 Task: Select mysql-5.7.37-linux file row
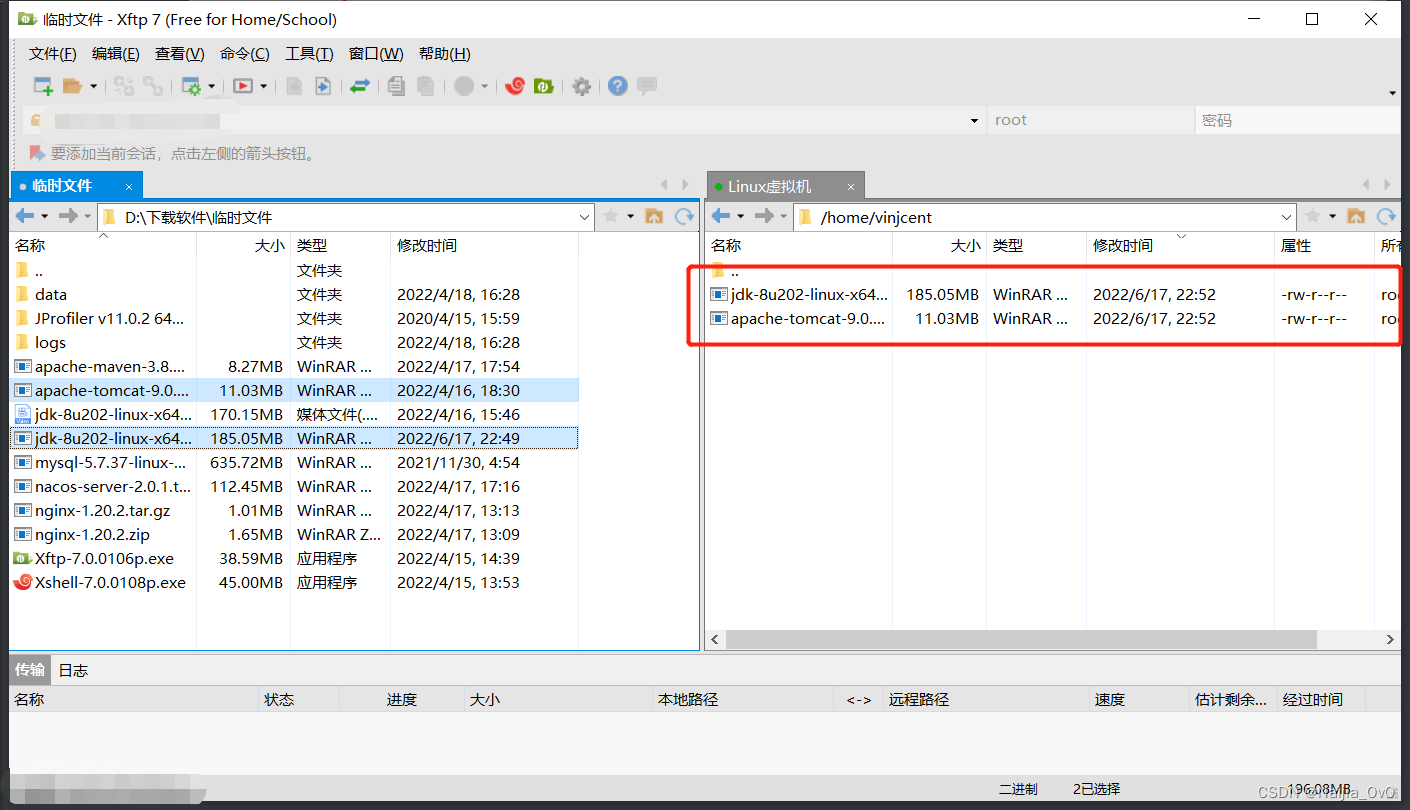294,462
